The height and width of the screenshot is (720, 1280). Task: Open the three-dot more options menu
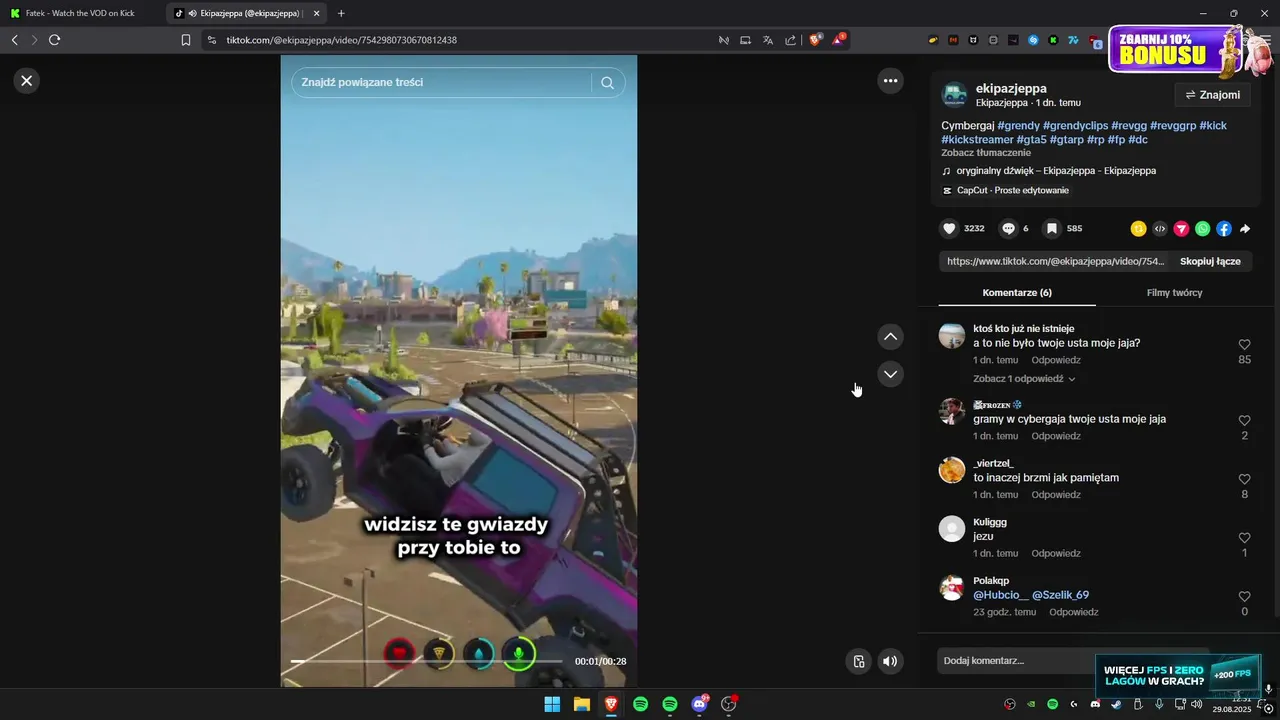click(890, 81)
